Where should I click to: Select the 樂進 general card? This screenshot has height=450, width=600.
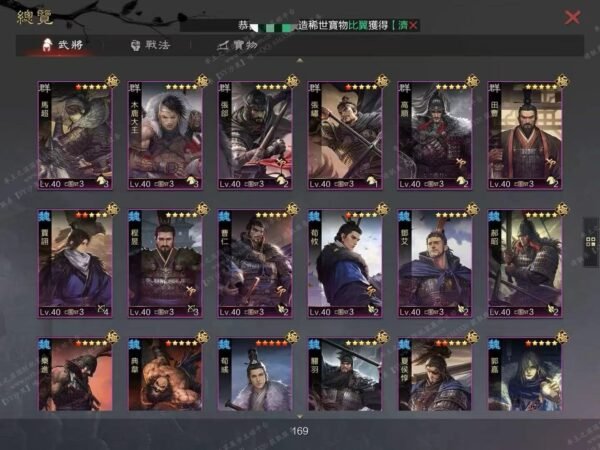[75, 374]
